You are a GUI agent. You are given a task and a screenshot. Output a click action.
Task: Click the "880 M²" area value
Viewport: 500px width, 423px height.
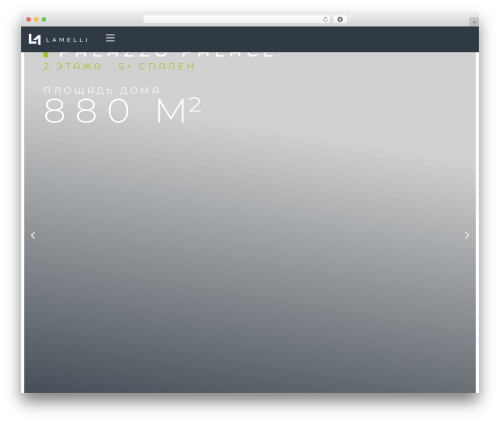(x=122, y=110)
